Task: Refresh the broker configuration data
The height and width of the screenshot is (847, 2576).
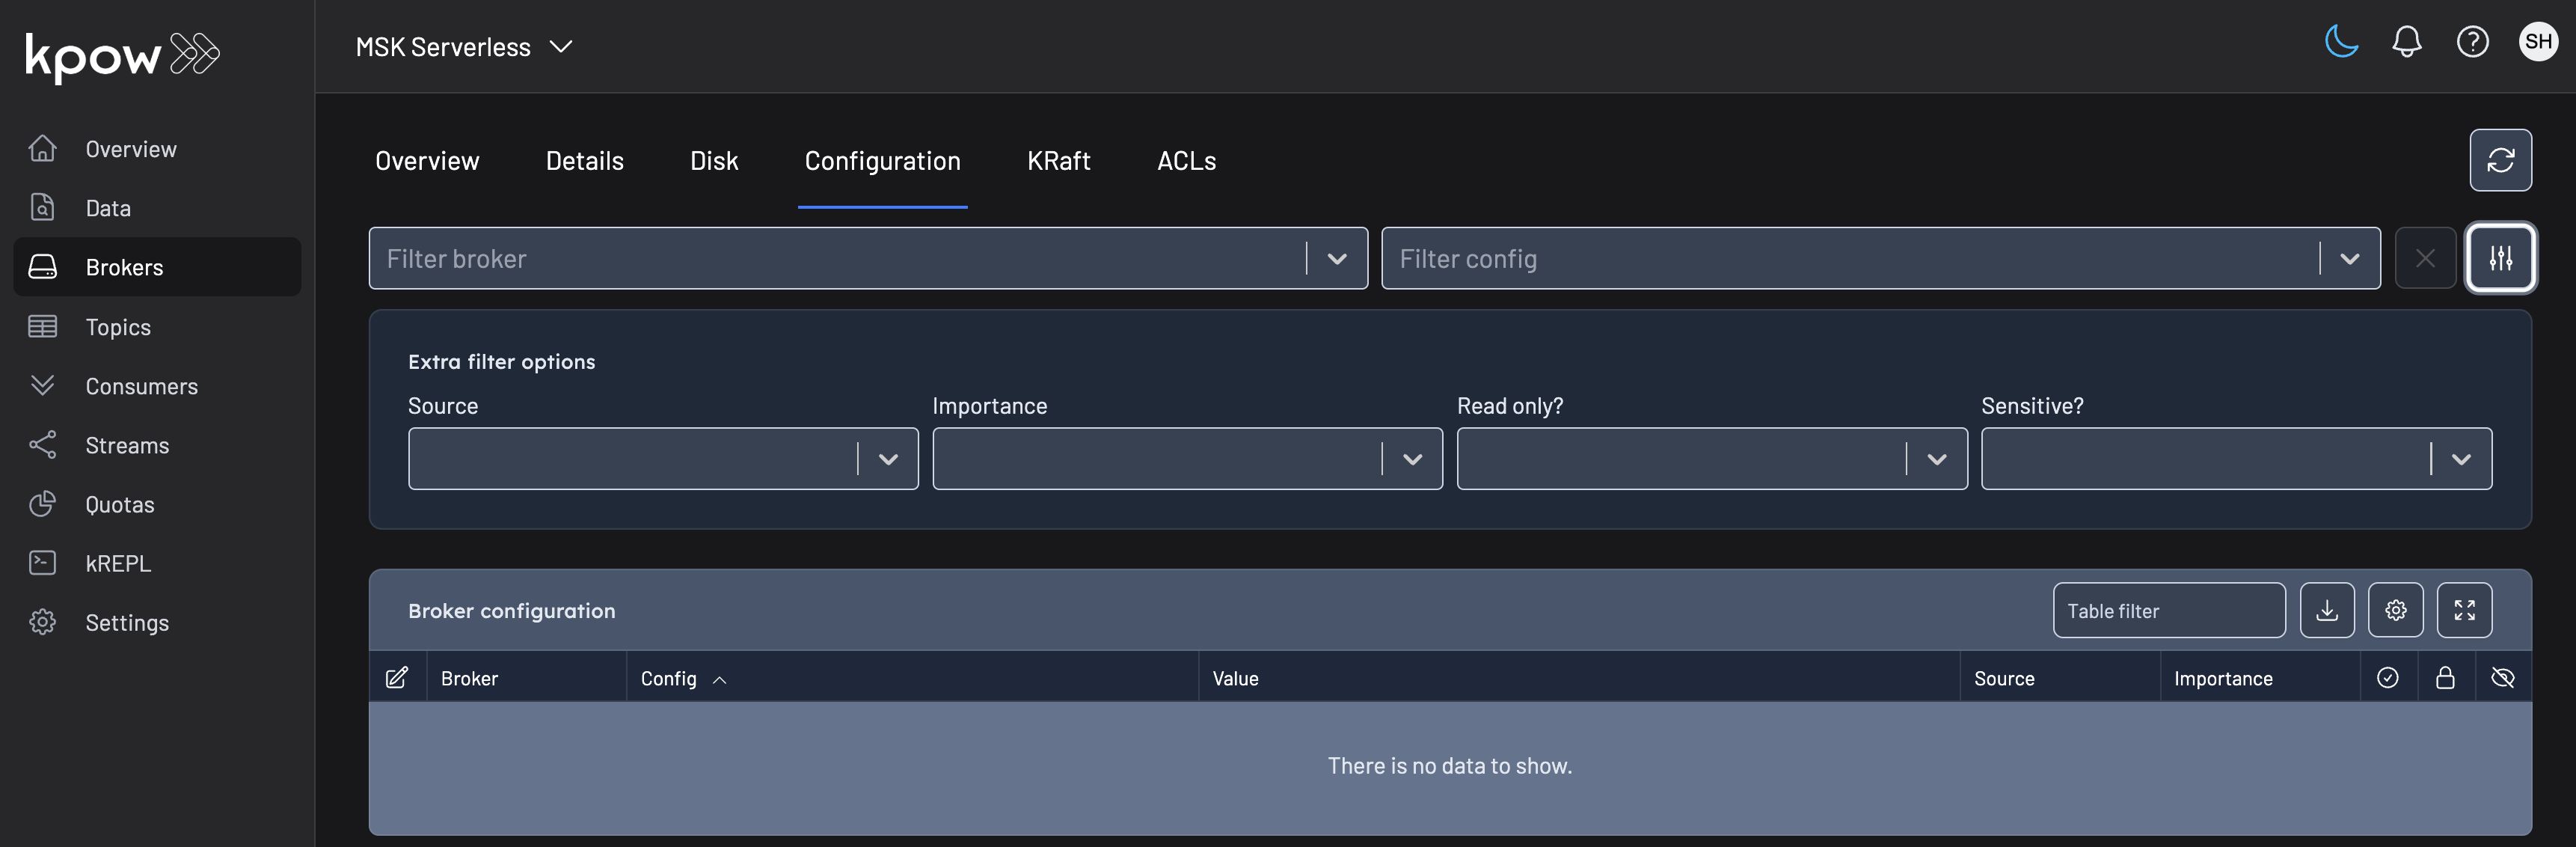Action: click(x=2500, y=160)
